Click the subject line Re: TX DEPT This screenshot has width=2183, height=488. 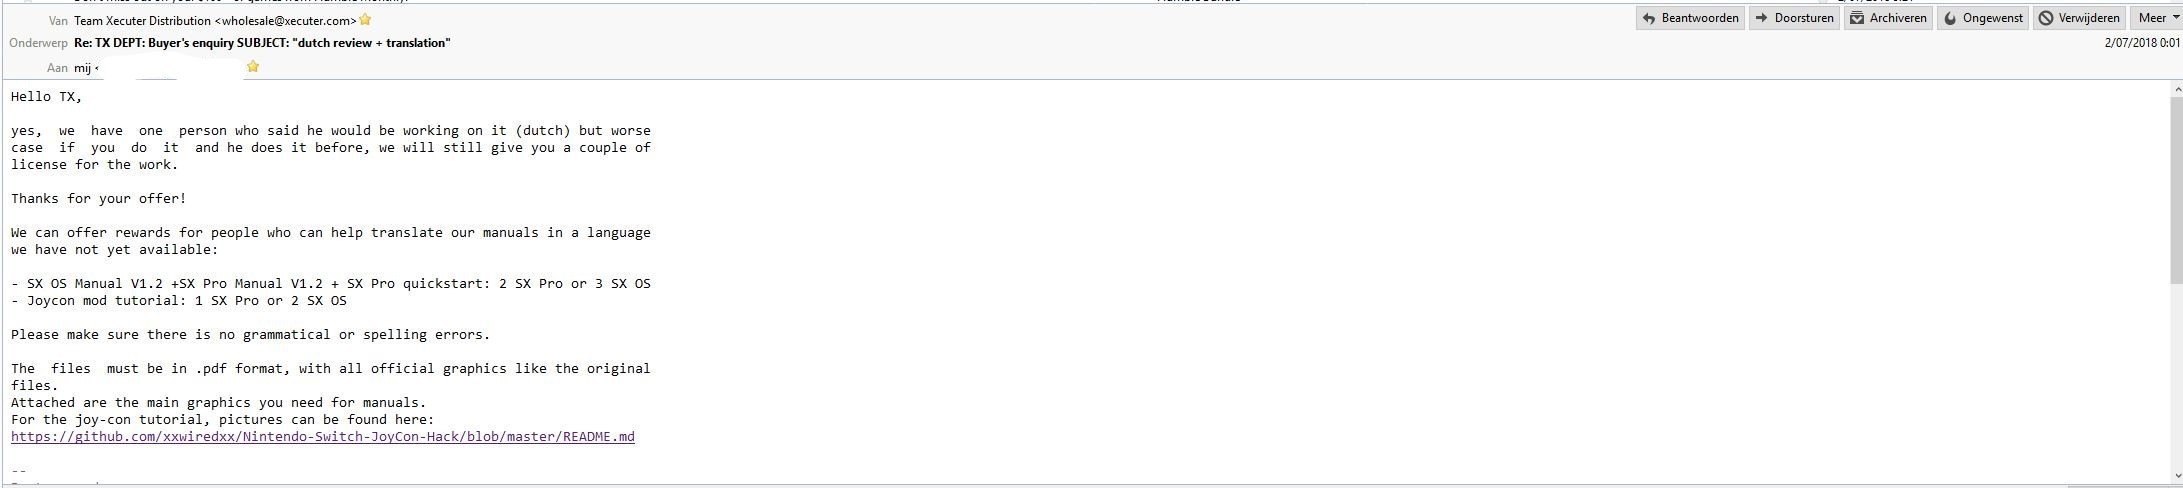(262, 43)
